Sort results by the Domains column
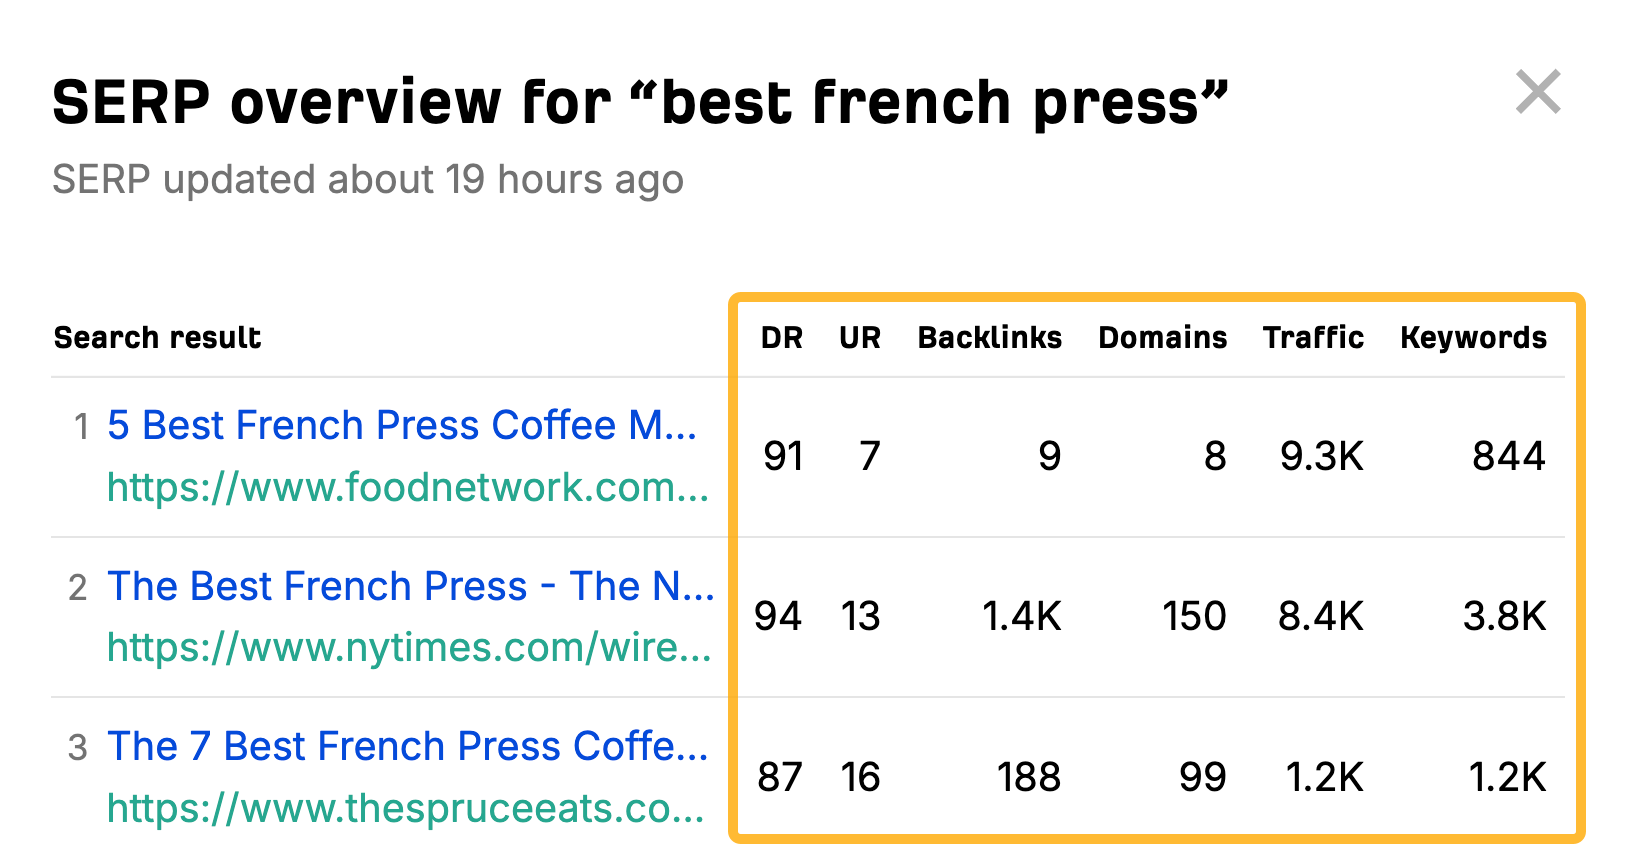The width and height of the screenshot is (1626, 856). click(1162, 337)
